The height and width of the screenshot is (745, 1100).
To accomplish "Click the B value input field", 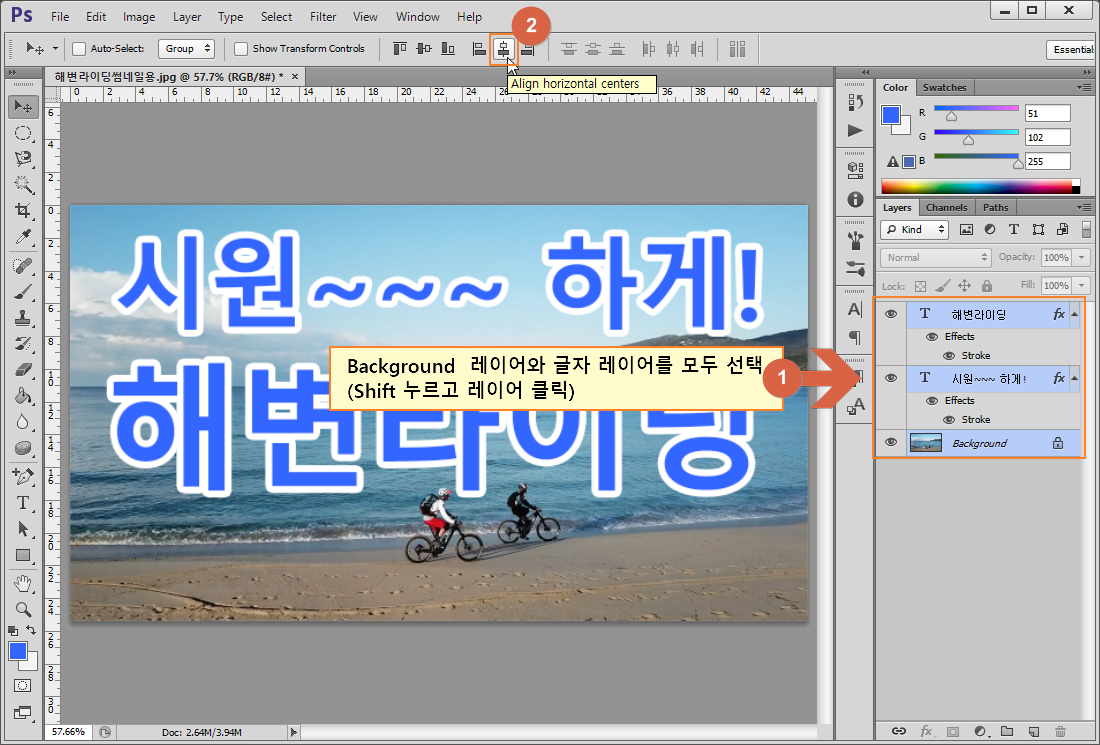I will point(1048,161).
